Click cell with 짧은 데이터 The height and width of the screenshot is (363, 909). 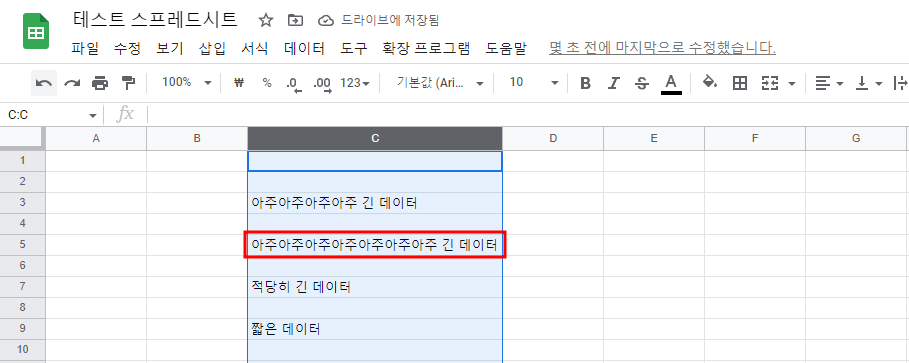[x=375, y=329]
